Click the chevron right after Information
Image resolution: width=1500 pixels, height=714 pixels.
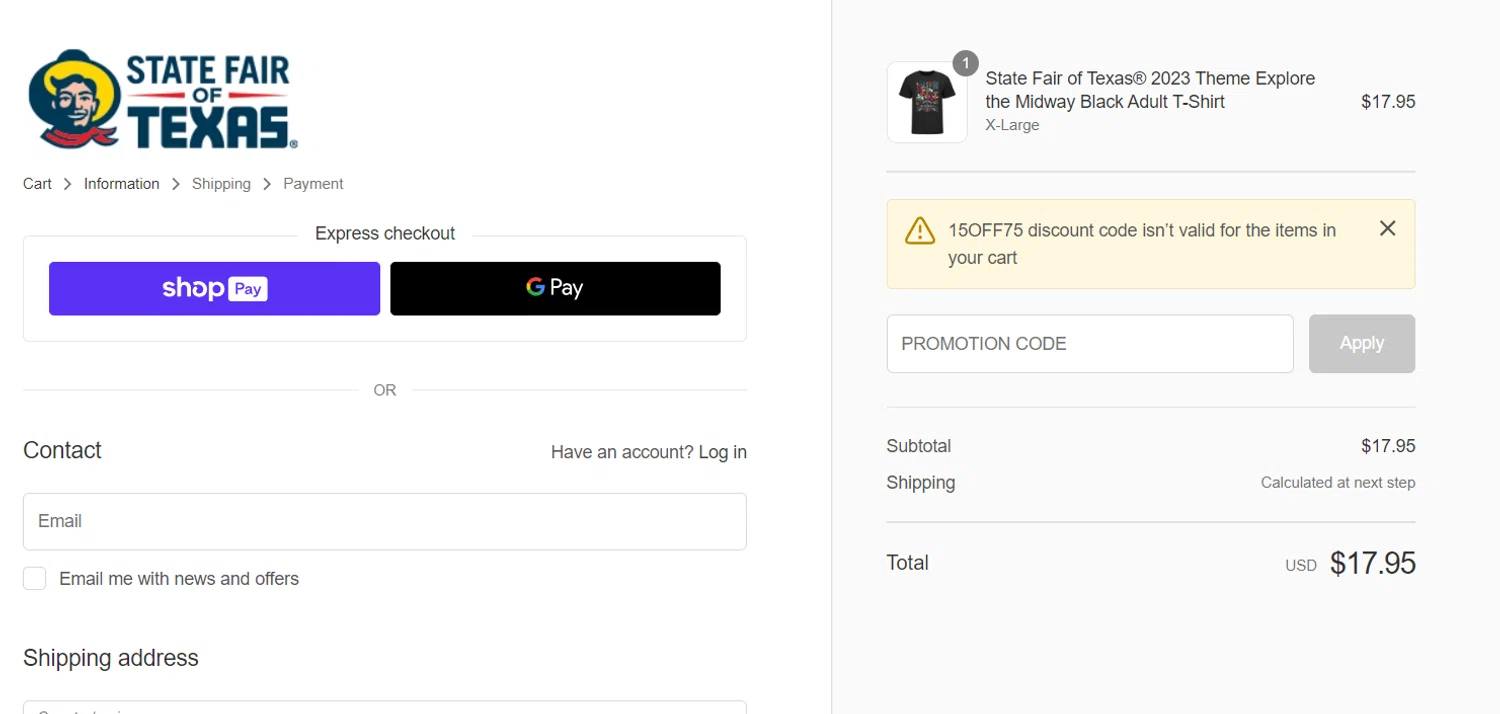(x=176, y=184)
